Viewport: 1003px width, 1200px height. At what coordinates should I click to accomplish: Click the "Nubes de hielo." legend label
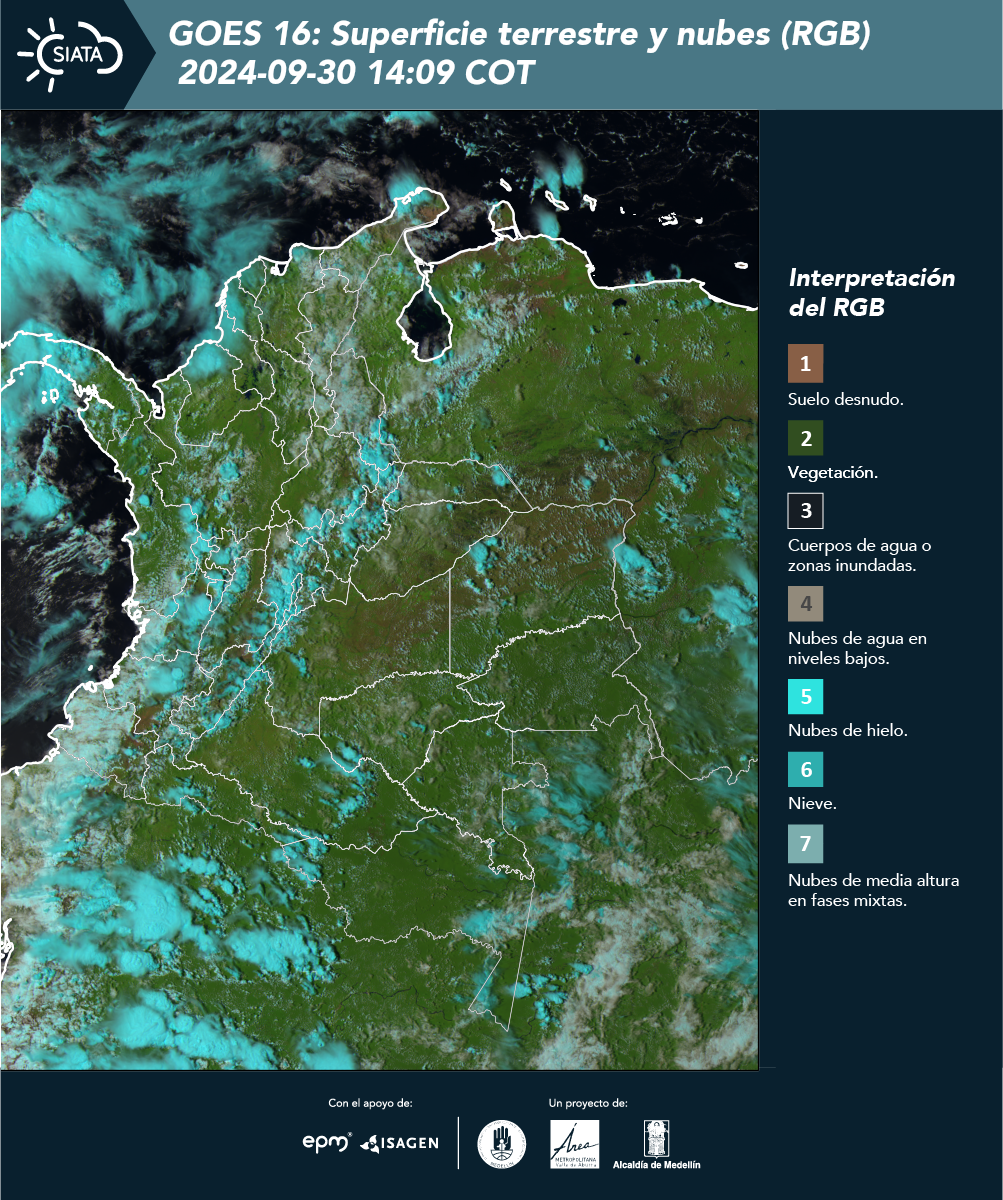tap(848, 731)
